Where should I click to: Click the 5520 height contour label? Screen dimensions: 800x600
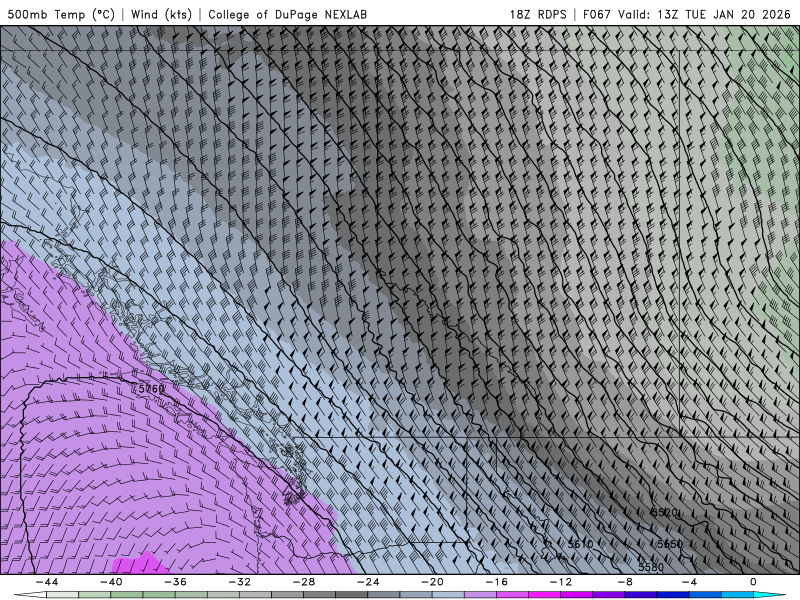click(x=665, y=512)
